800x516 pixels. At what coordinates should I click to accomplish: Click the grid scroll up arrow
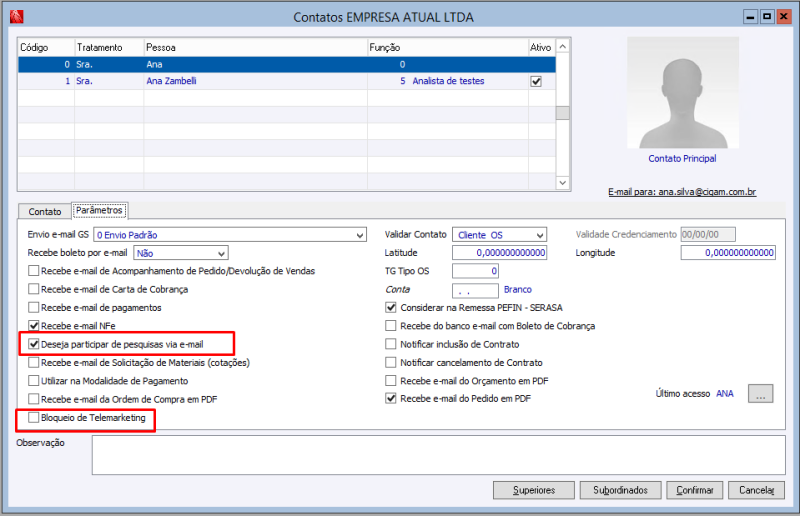[563, 46]
